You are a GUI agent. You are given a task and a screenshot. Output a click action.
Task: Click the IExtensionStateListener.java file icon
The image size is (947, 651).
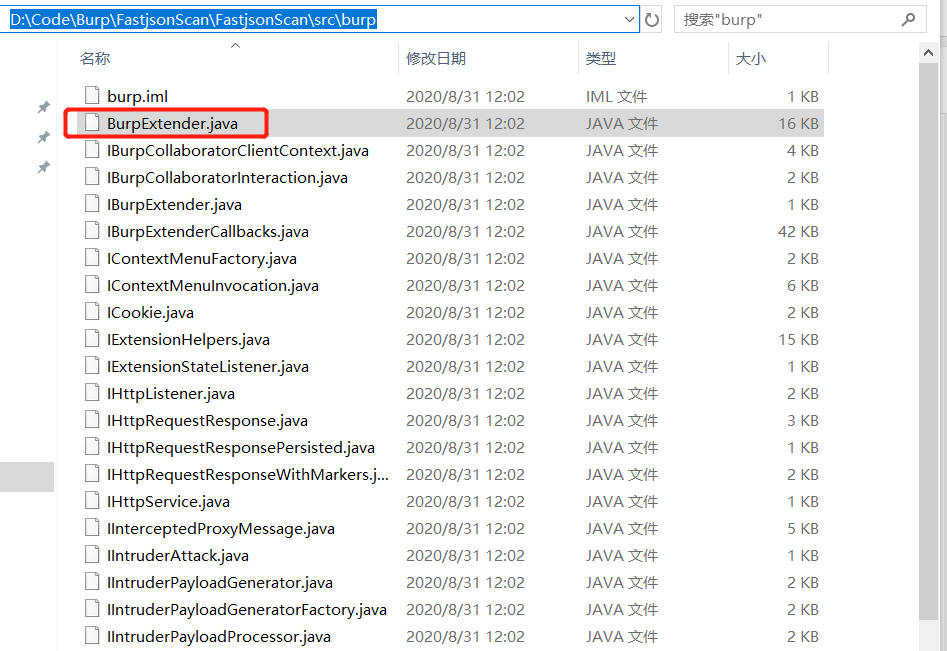[x=91, y=366]
